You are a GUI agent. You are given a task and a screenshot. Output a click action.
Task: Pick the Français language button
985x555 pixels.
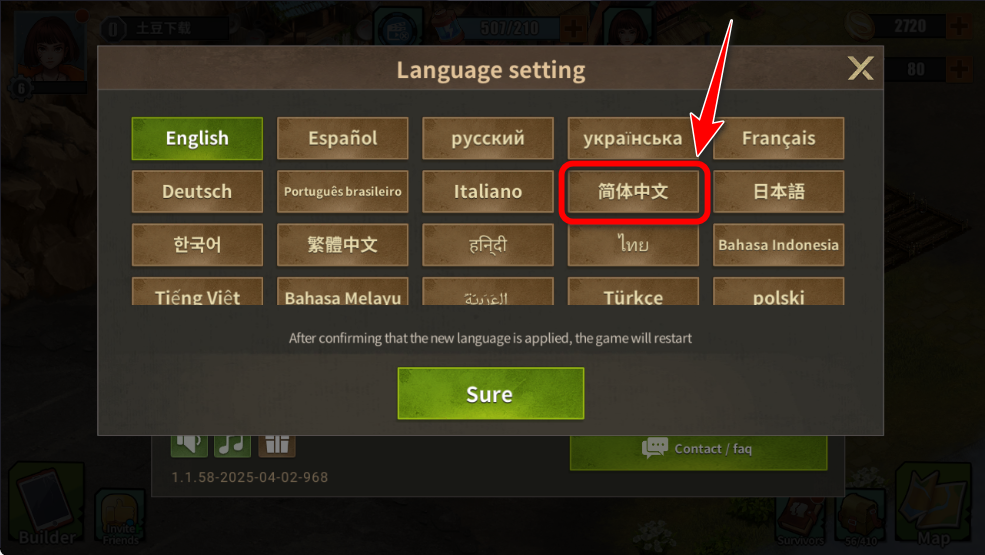(x=778, y=138)
